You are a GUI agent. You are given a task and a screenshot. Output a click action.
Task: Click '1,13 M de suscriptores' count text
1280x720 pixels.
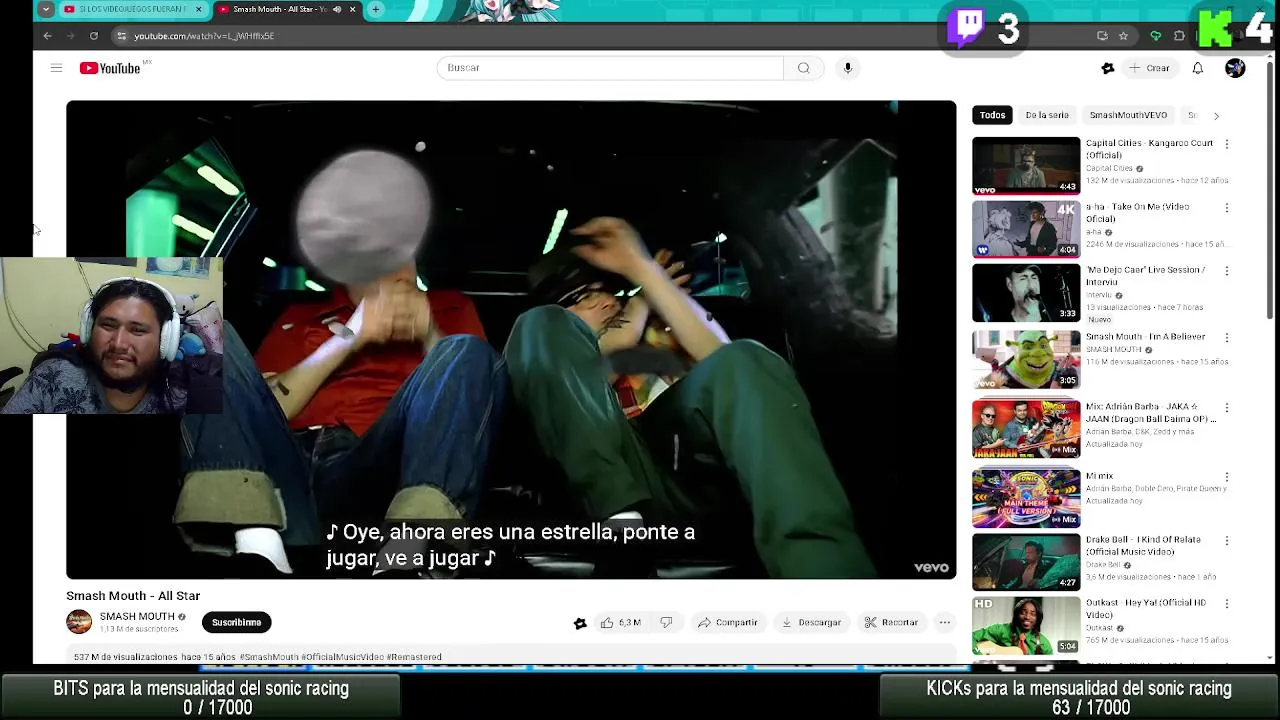click(139, 629)
